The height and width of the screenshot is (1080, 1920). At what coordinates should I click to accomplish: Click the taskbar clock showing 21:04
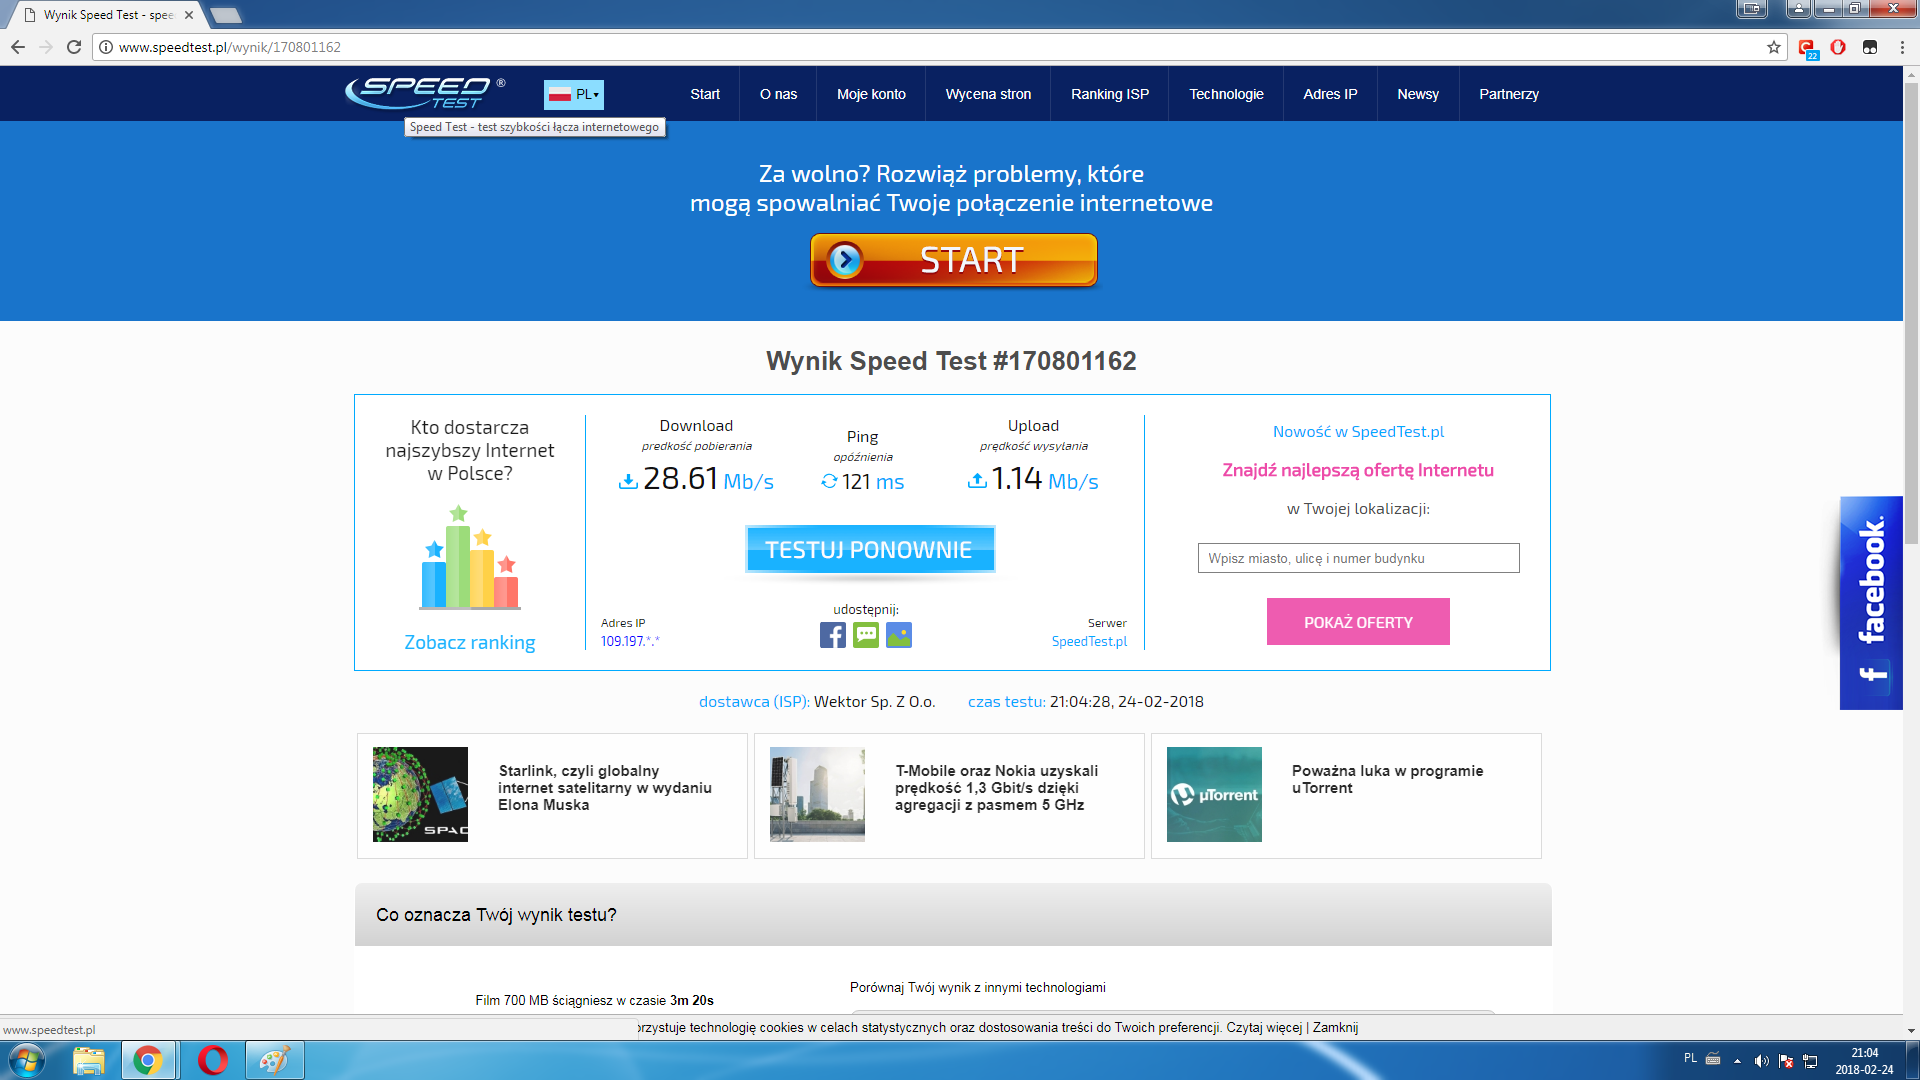(x=1864, y=1060)
